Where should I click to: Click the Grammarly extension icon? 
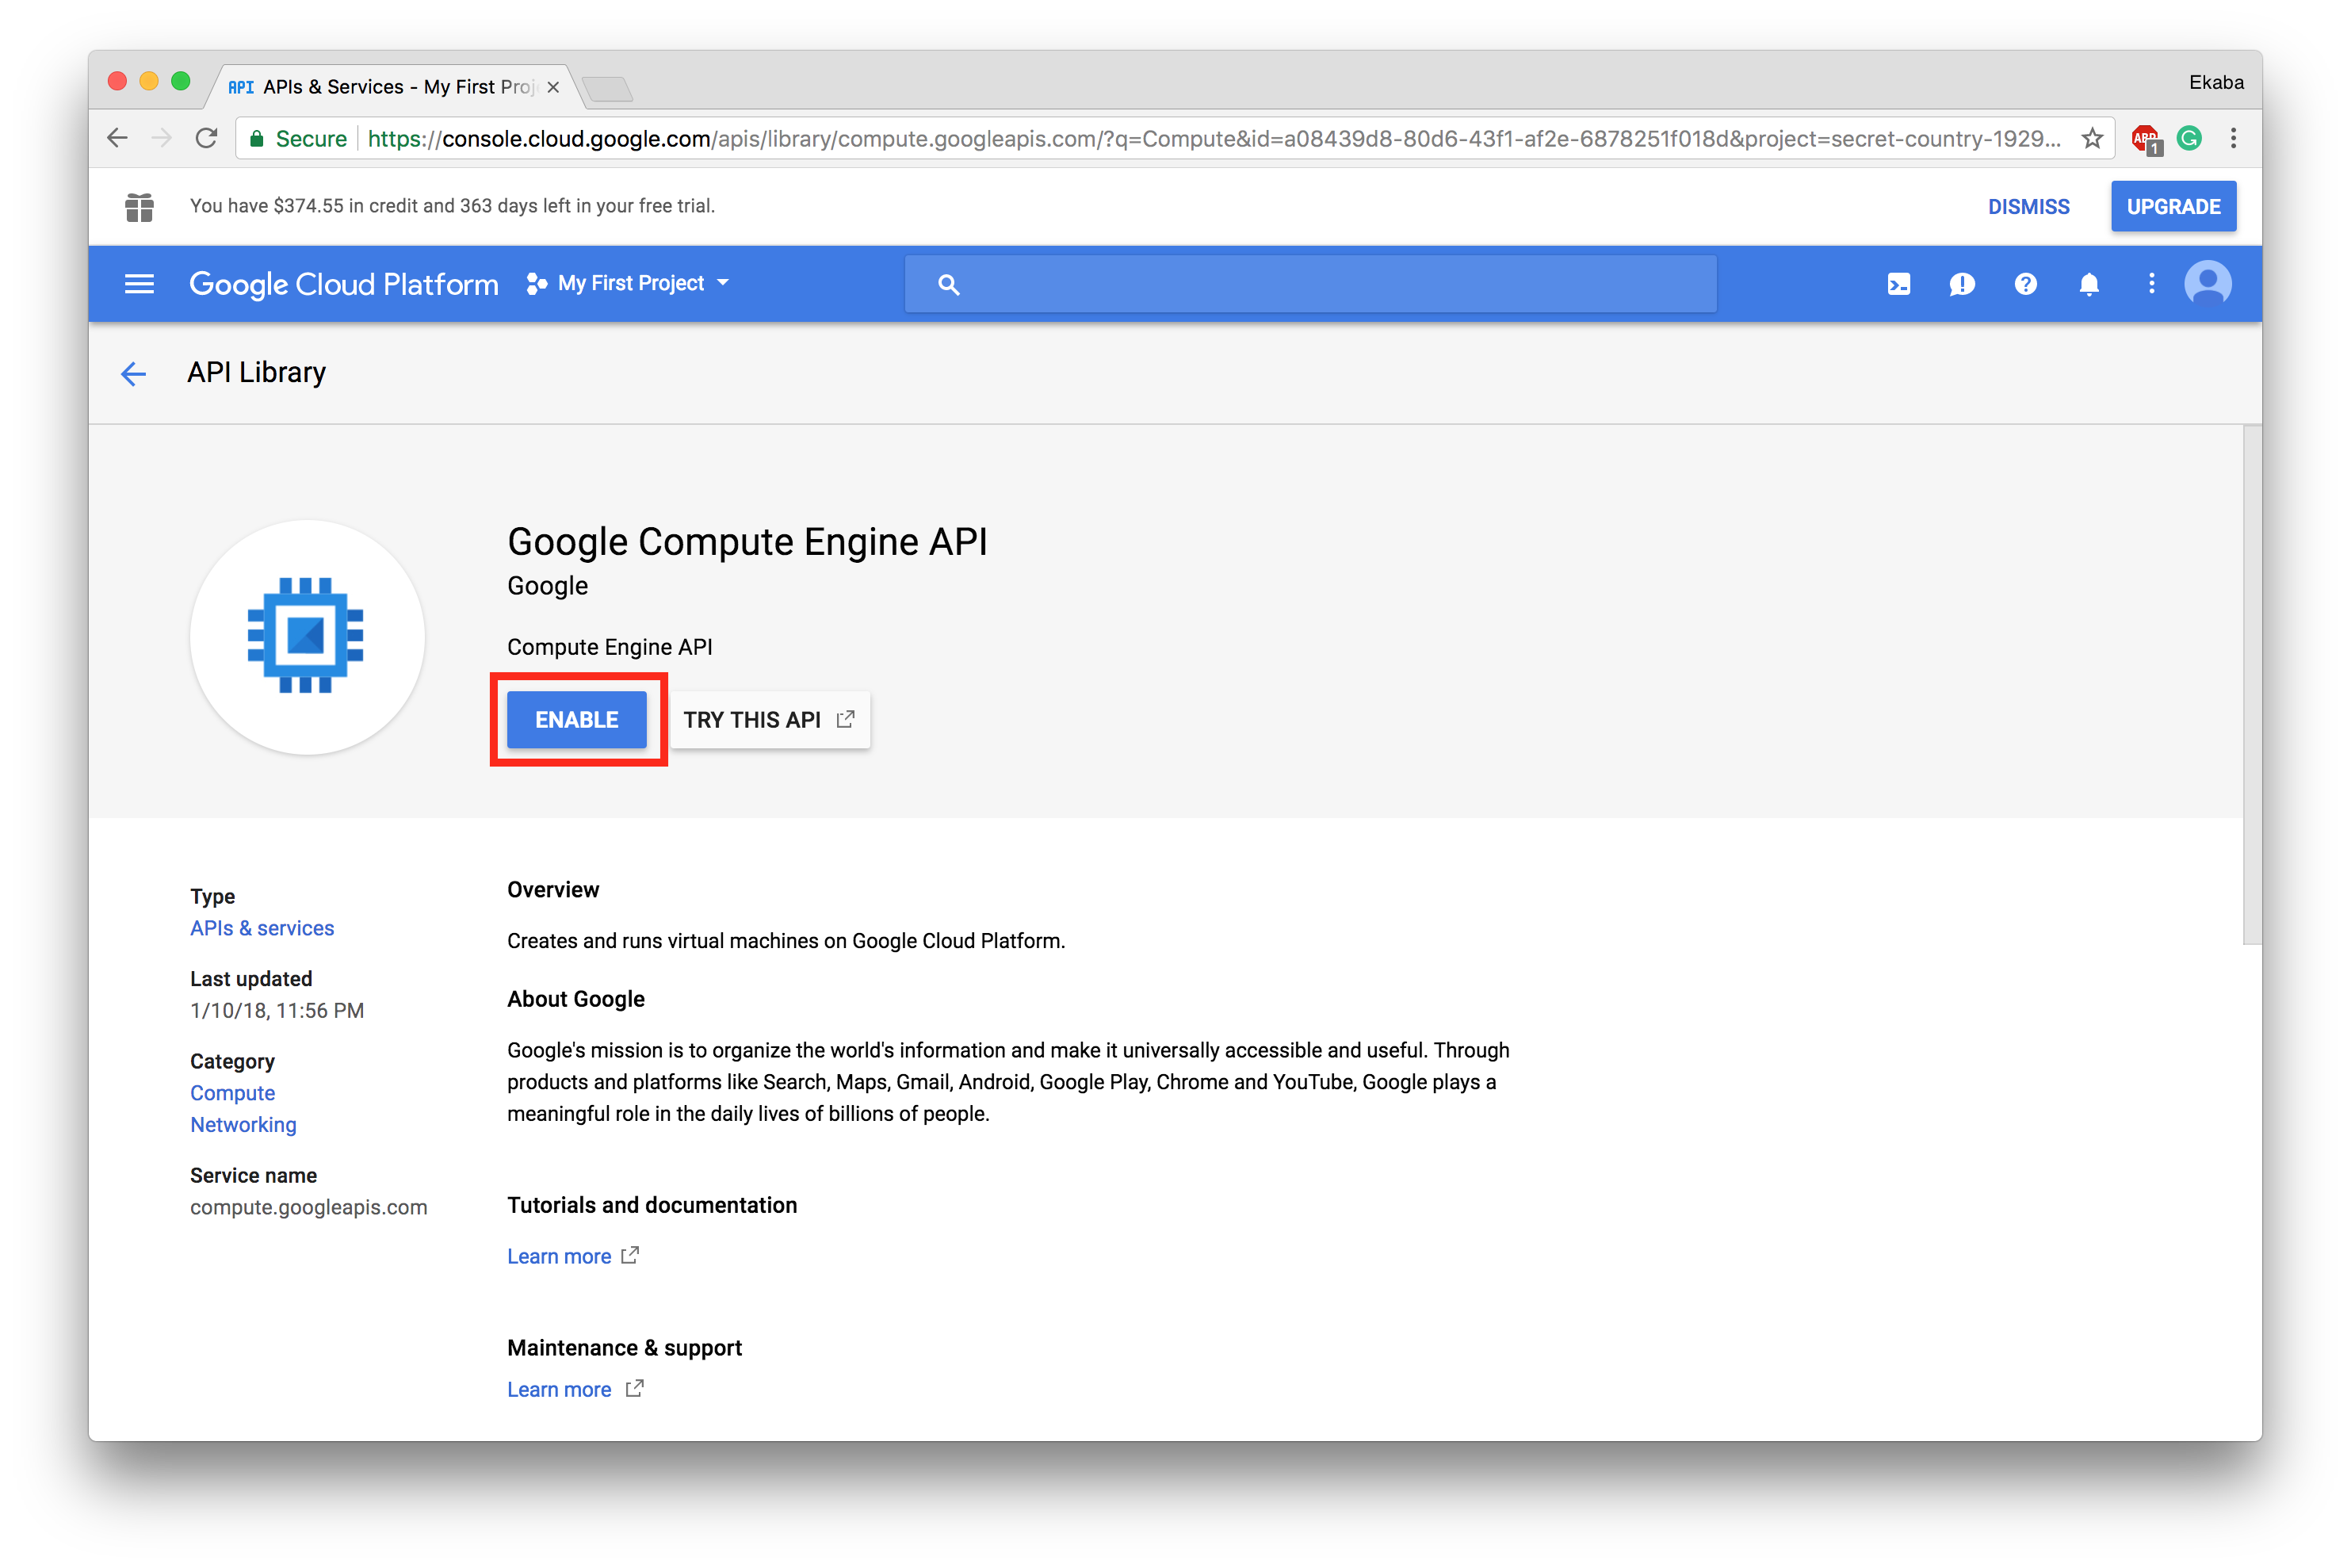coord(2188,138)
